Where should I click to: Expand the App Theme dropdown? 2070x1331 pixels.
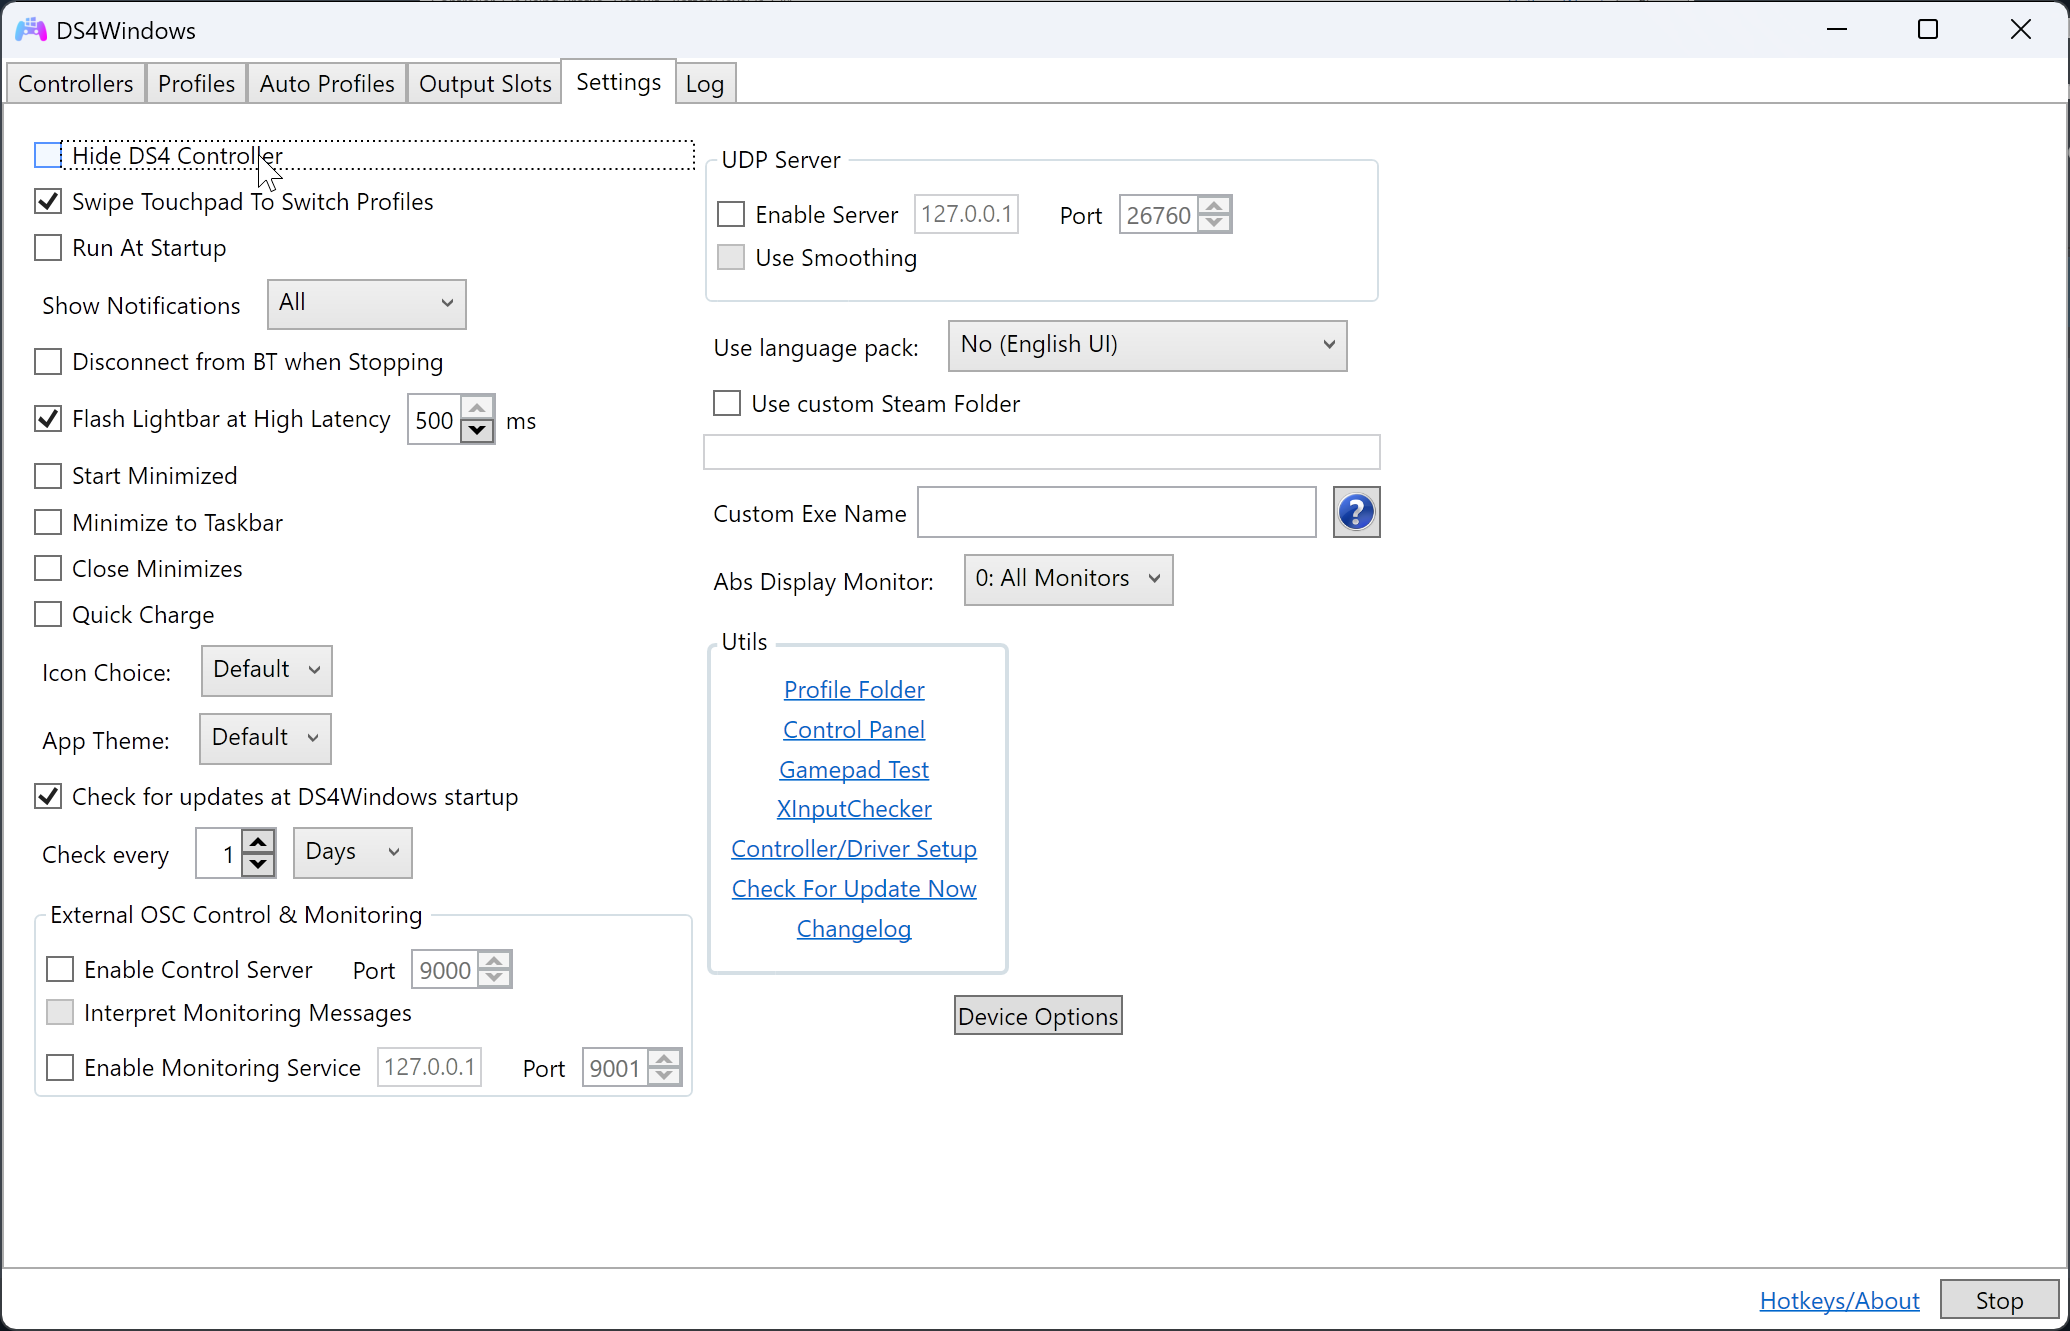(x=264, y=739)
